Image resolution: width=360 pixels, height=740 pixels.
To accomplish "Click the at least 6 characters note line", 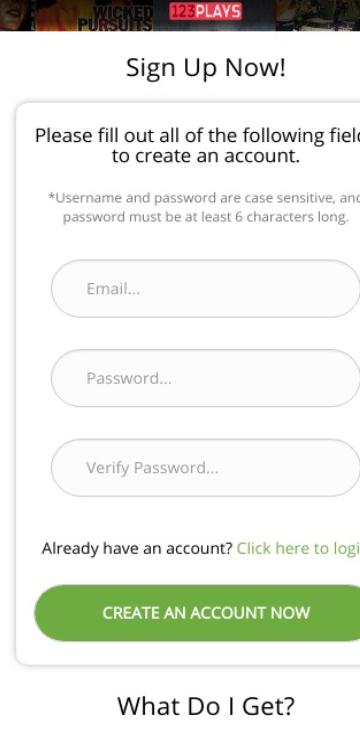I will point(206,218).
